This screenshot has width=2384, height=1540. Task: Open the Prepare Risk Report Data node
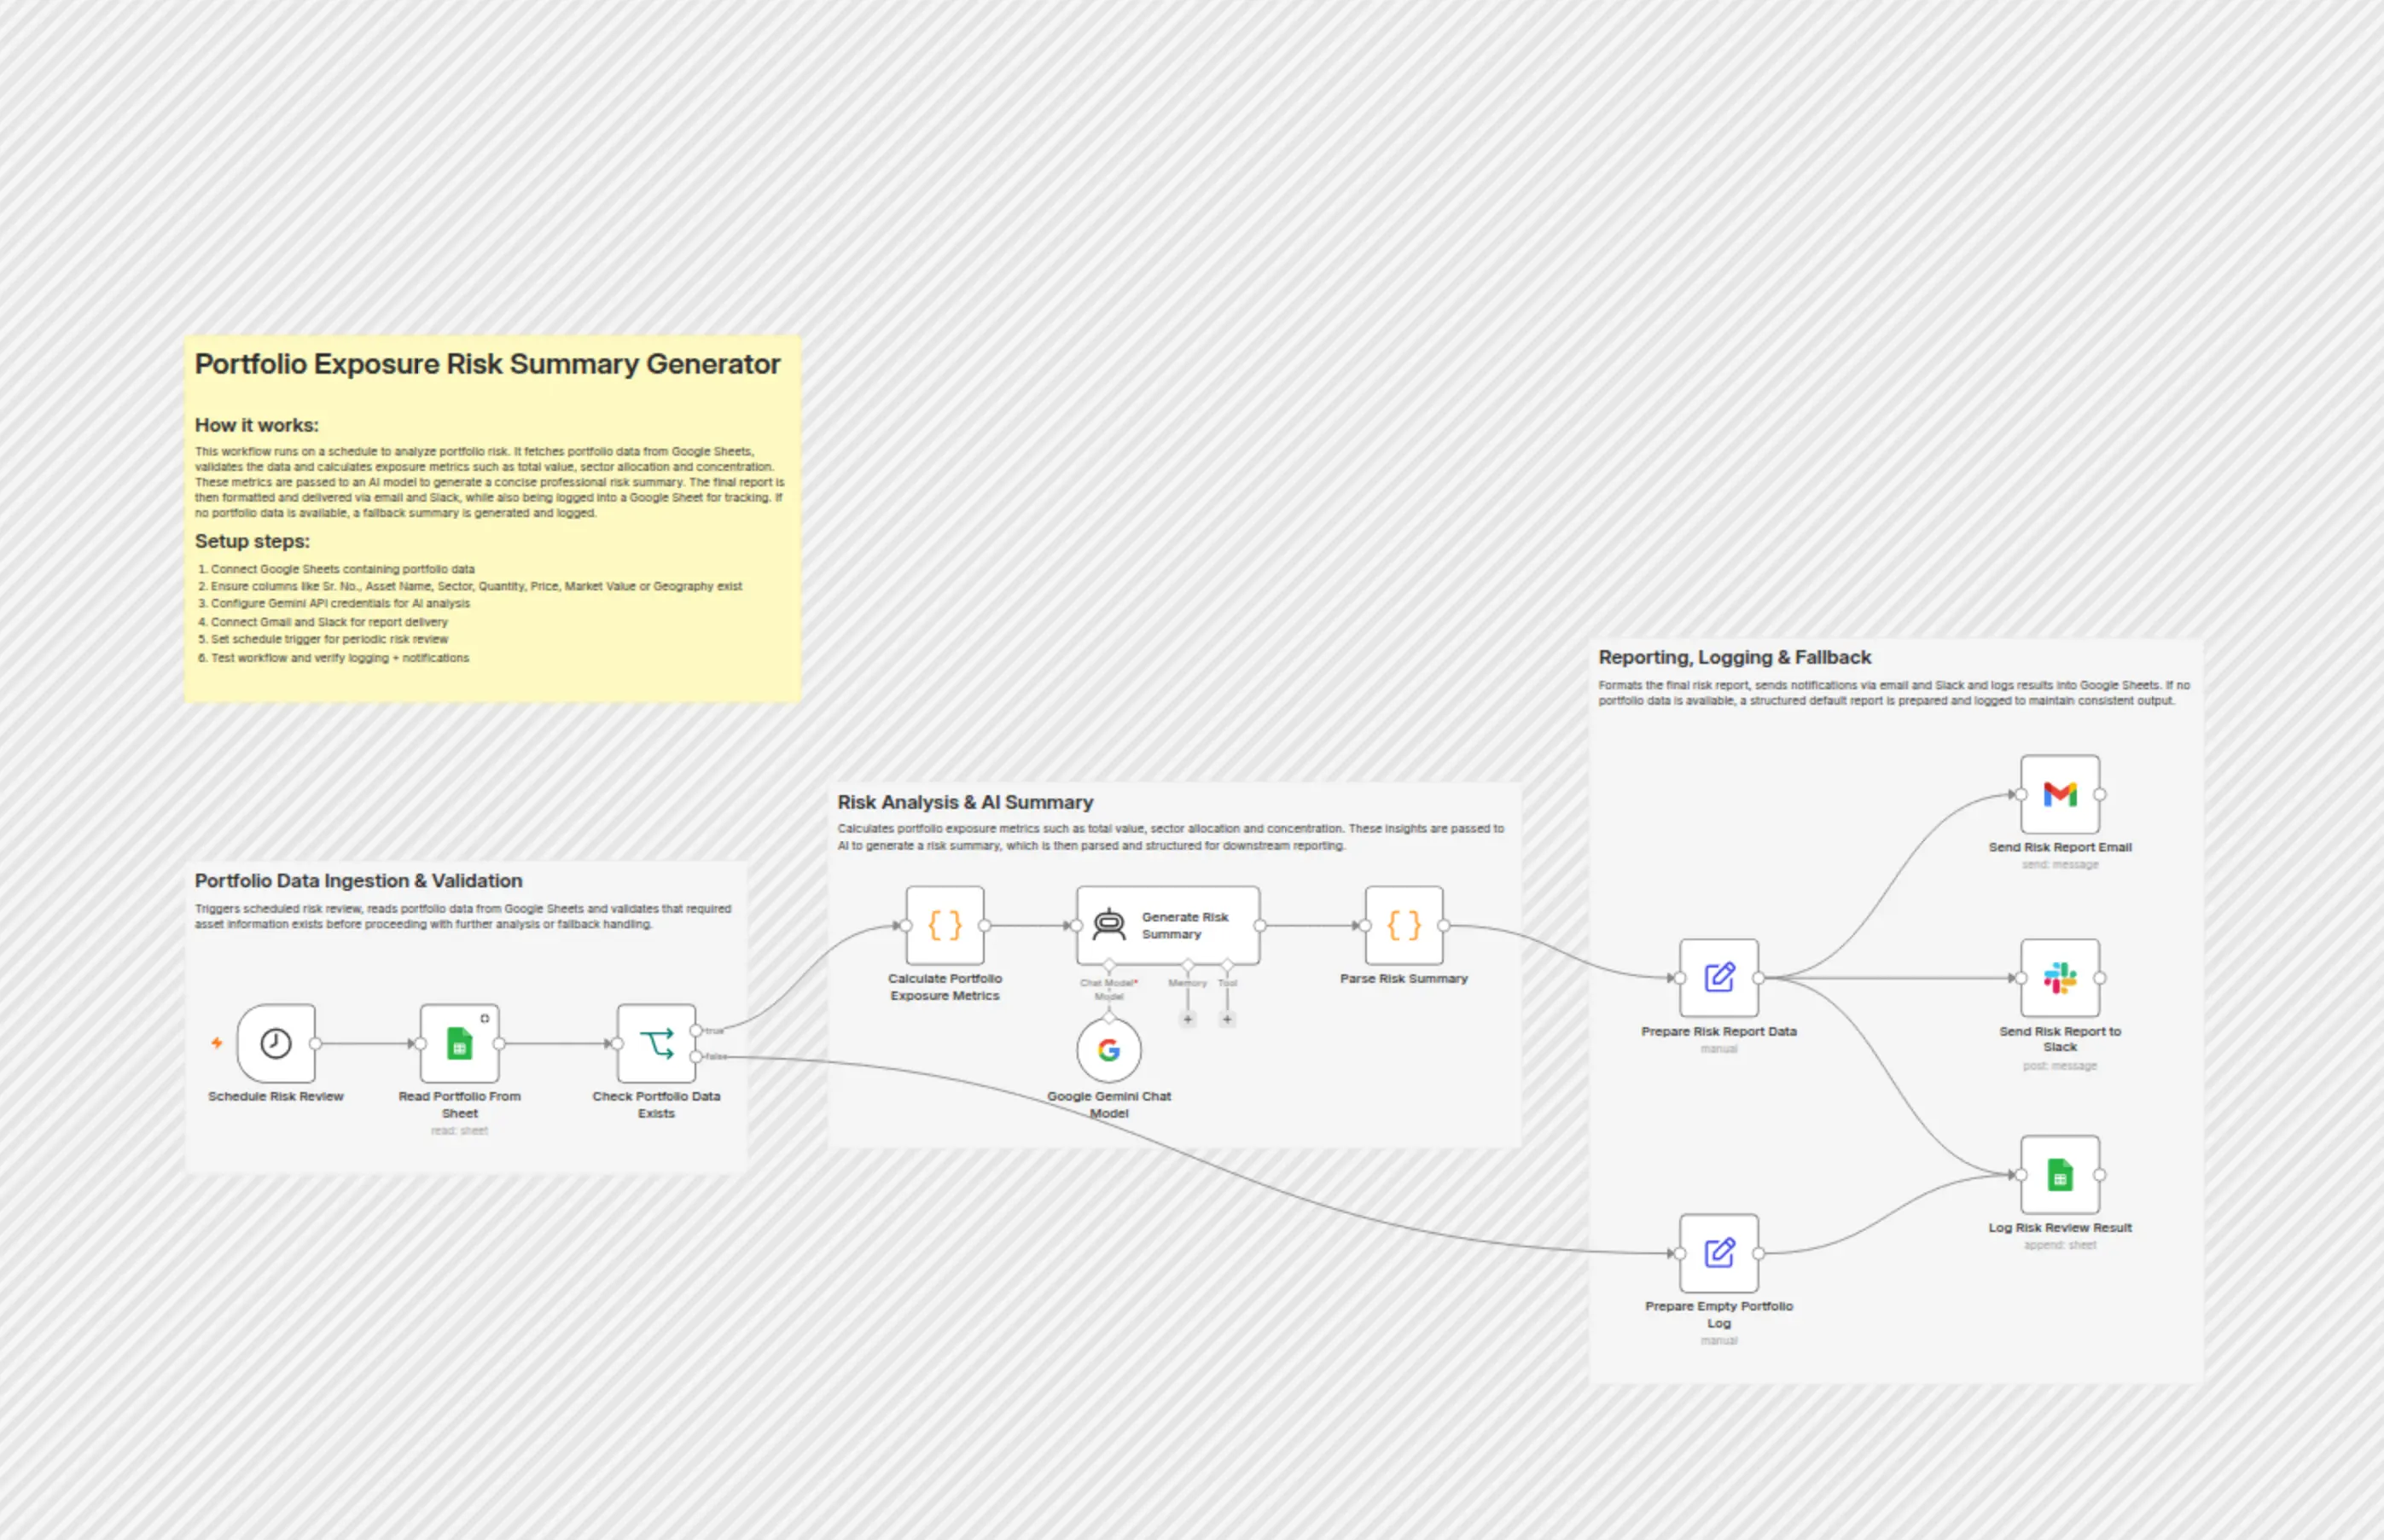pos(1719,978)
